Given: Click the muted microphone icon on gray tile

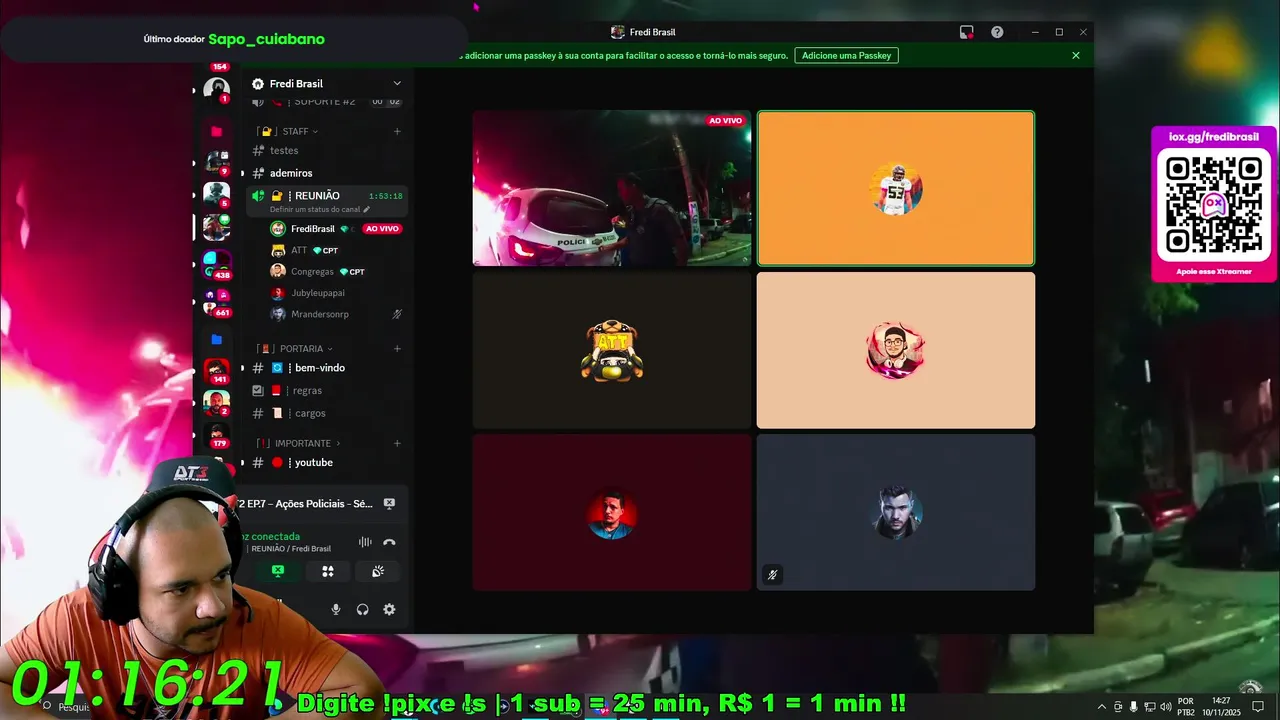Looking at the screenshot, I should click(x=772, y=575).
